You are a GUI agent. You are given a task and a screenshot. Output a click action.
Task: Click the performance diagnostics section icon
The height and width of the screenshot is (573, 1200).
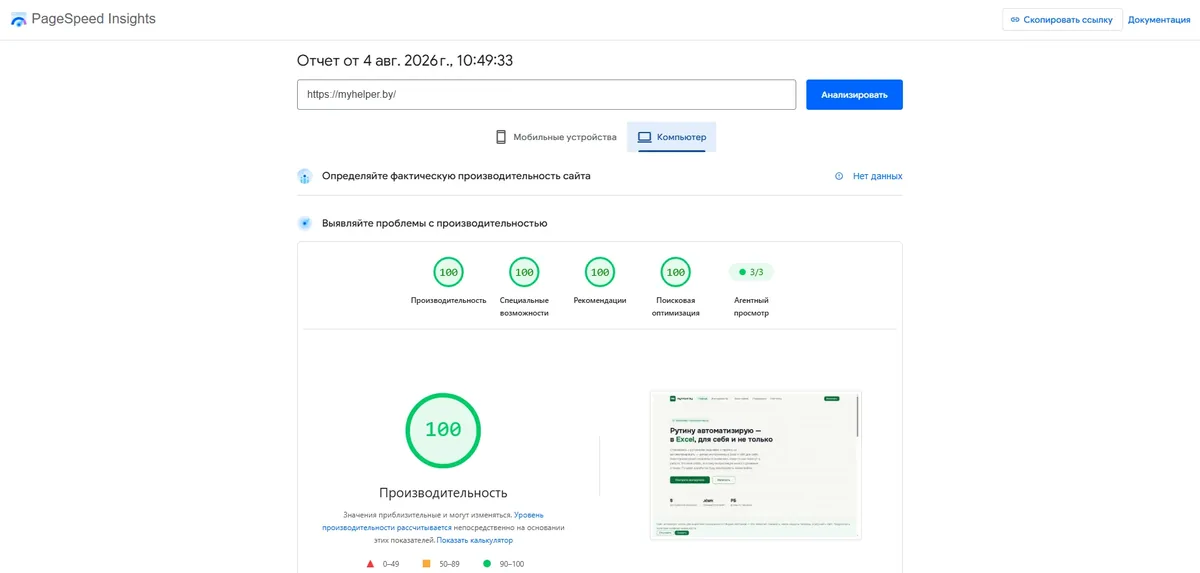click(x=305, y=223)
